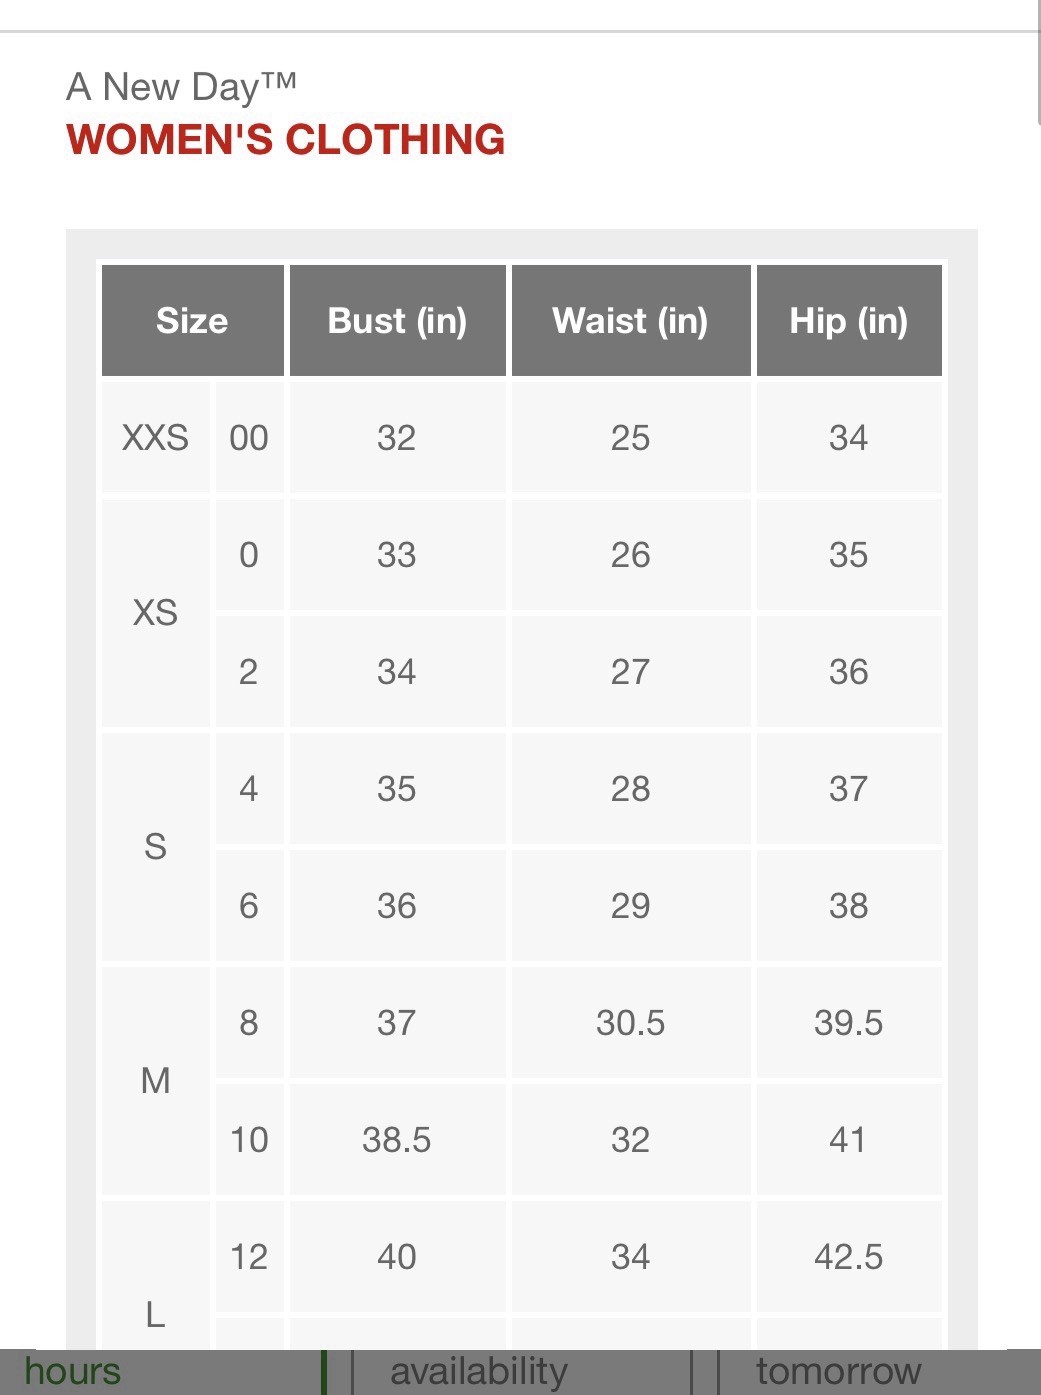
Task: Click the 38.5 bust measurement cell
Action: pyautogui.click(x=397, y=1140)
